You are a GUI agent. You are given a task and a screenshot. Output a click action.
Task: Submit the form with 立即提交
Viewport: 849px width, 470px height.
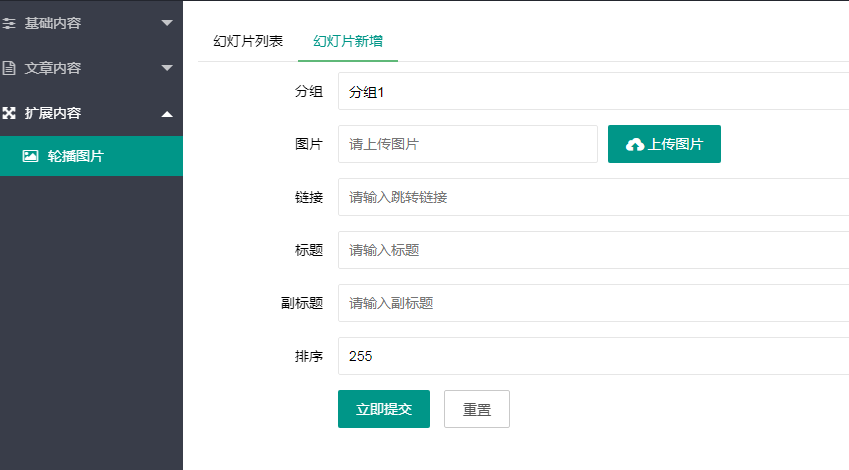384,409
